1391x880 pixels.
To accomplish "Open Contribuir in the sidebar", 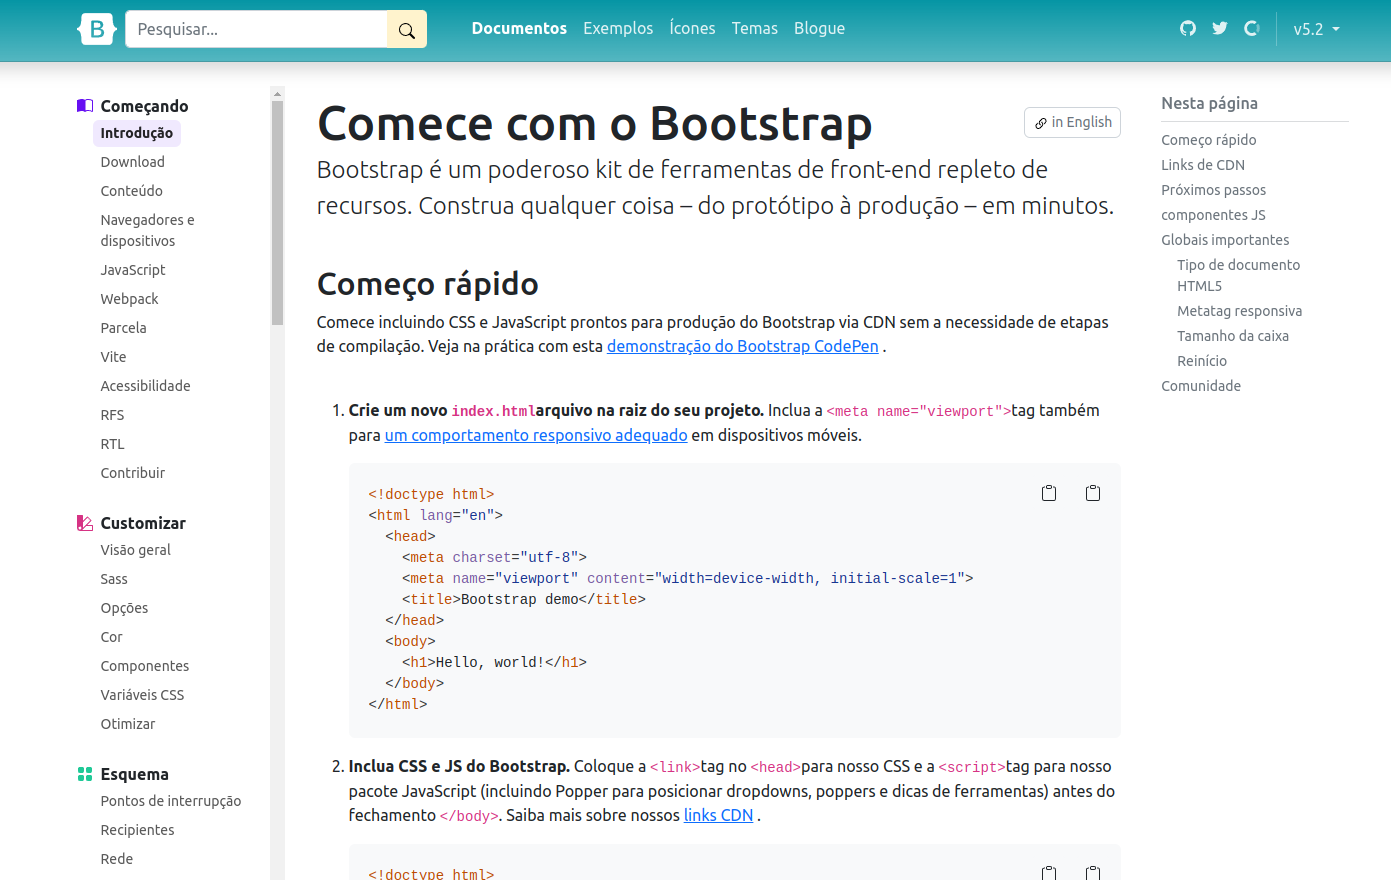I will click(132, 473).
